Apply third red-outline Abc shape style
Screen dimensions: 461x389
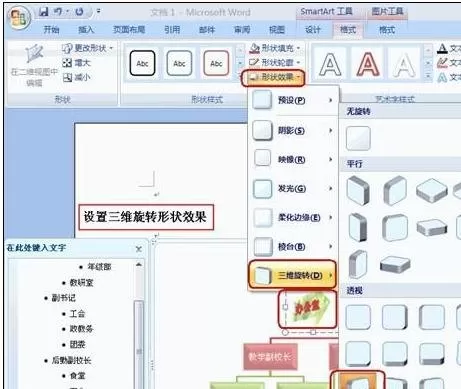click(216, 63)
